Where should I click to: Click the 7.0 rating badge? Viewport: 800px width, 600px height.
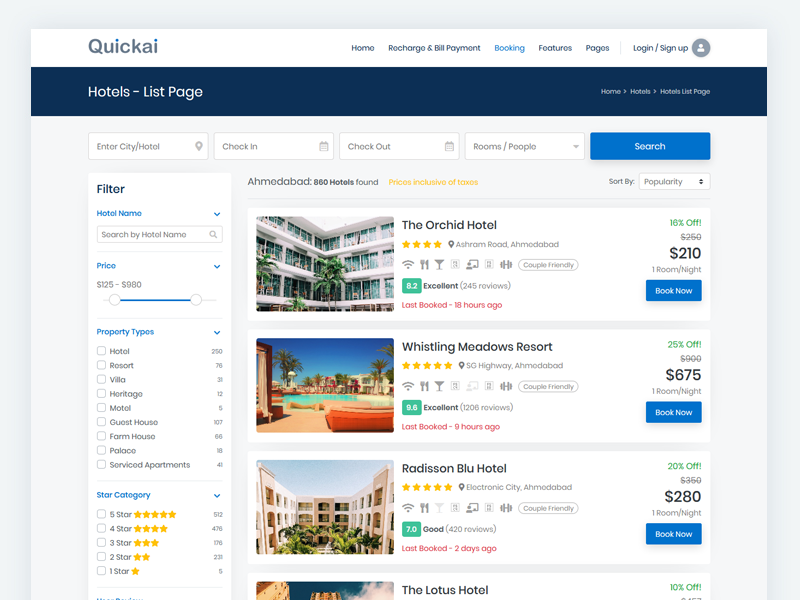click(411, 529)
